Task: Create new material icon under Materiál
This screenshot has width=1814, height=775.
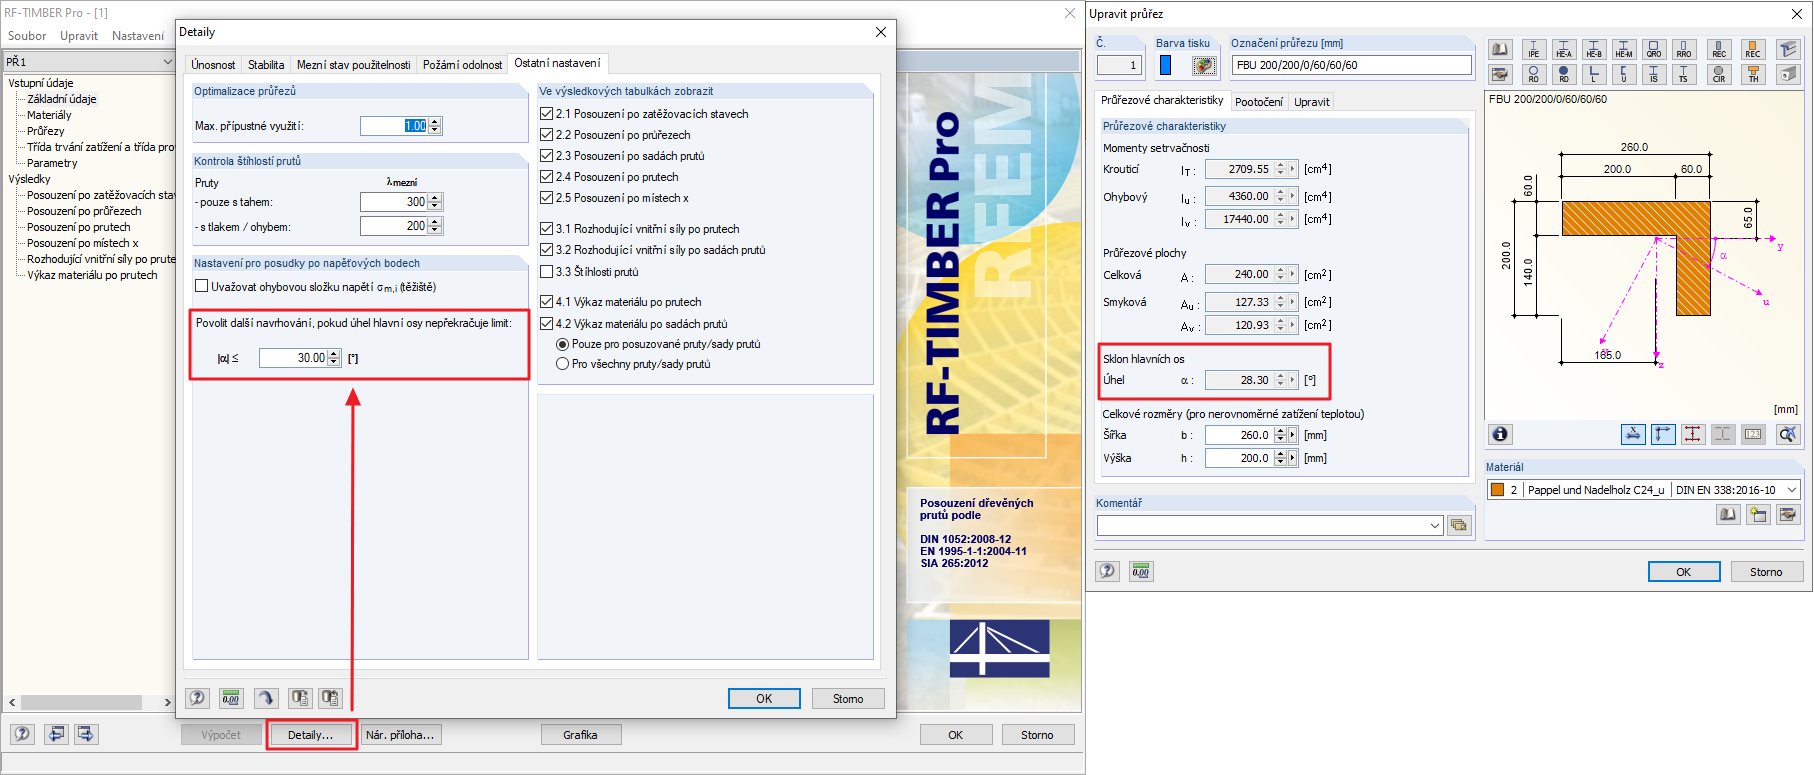Action: coord(1758,515)
